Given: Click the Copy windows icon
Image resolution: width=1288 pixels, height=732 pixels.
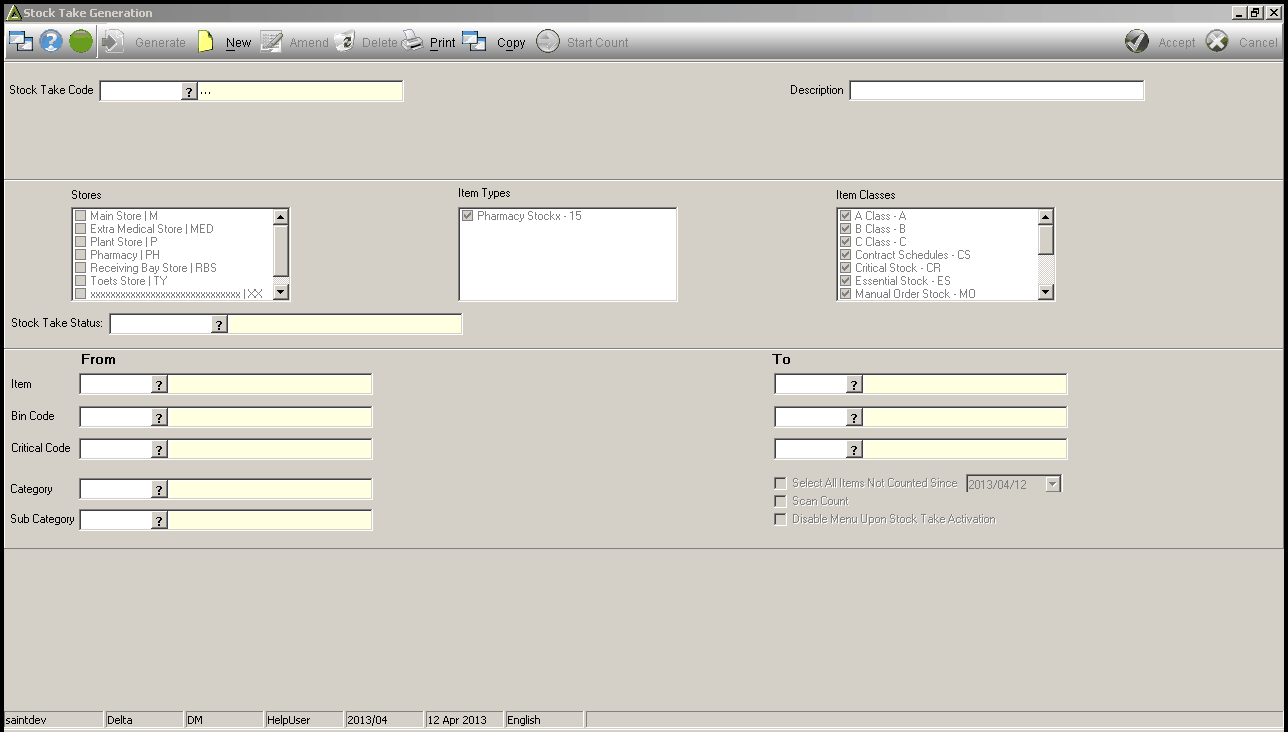Looking at the screenshot, I should coord(474,42).
